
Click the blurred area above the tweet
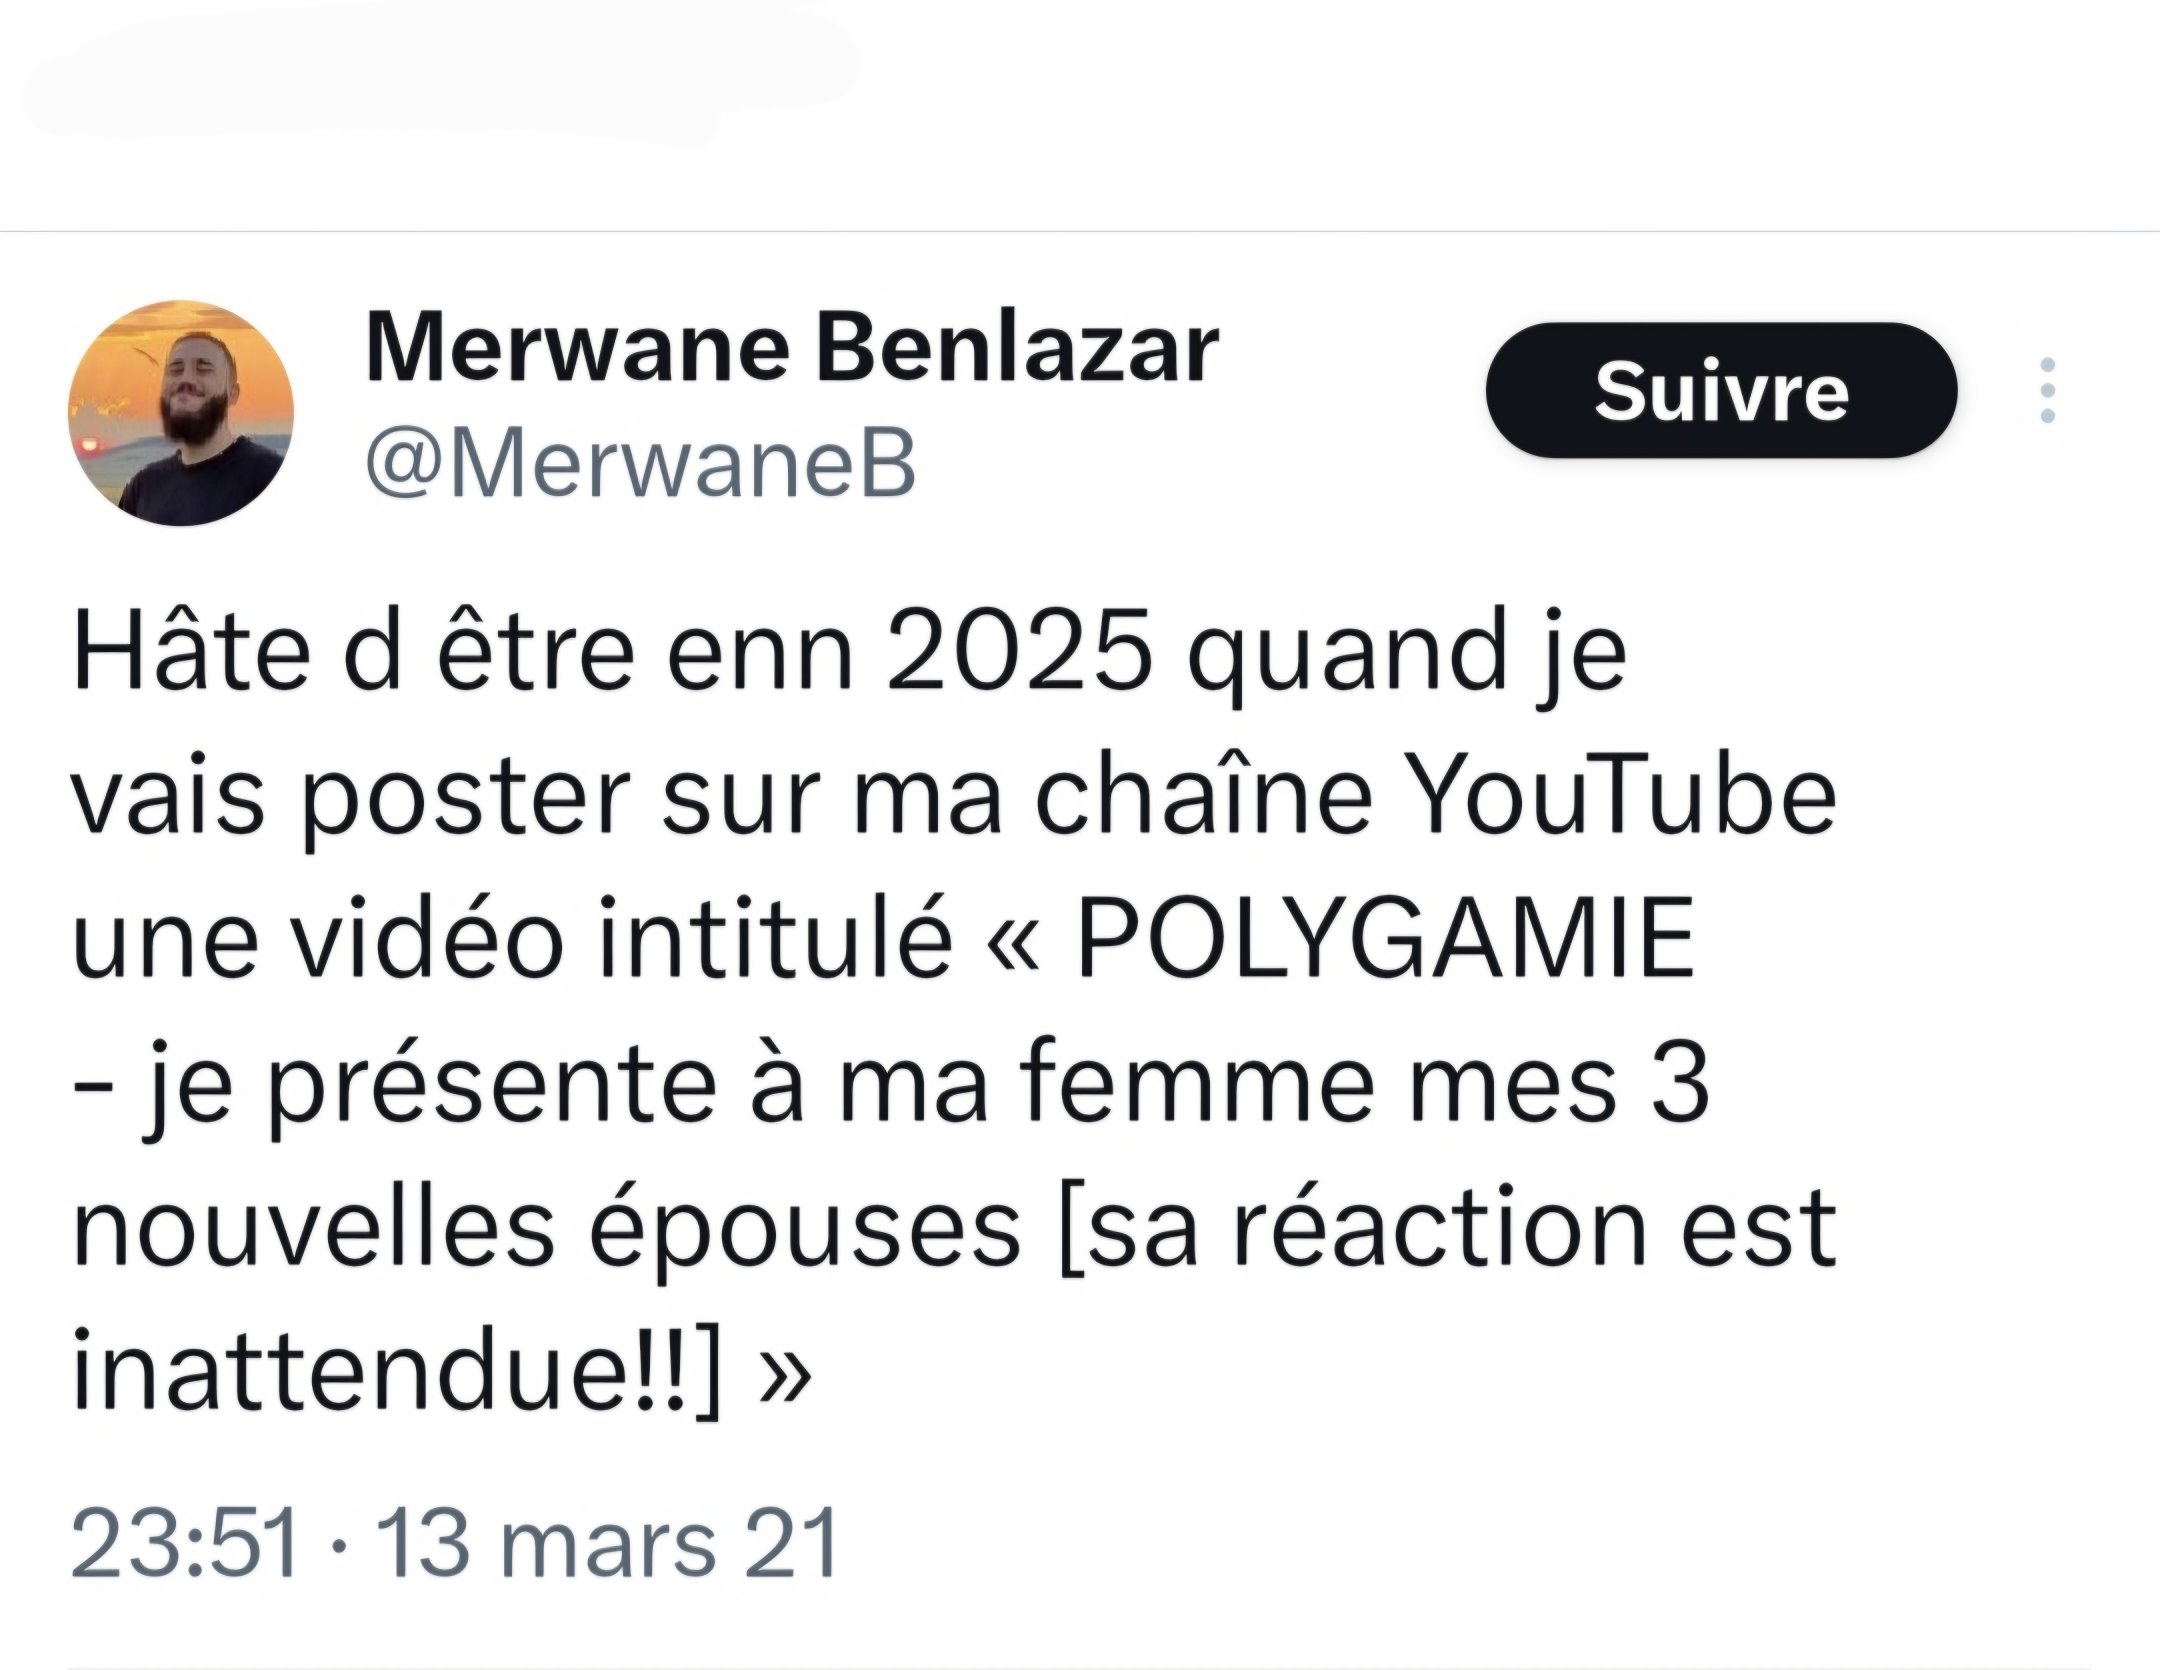point(440,72)
